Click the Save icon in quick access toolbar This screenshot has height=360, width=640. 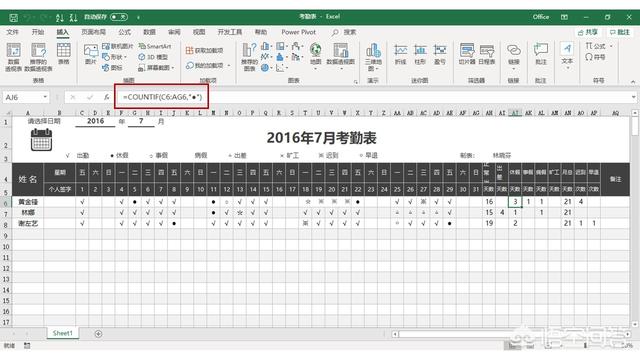click(x=13, y=18)
